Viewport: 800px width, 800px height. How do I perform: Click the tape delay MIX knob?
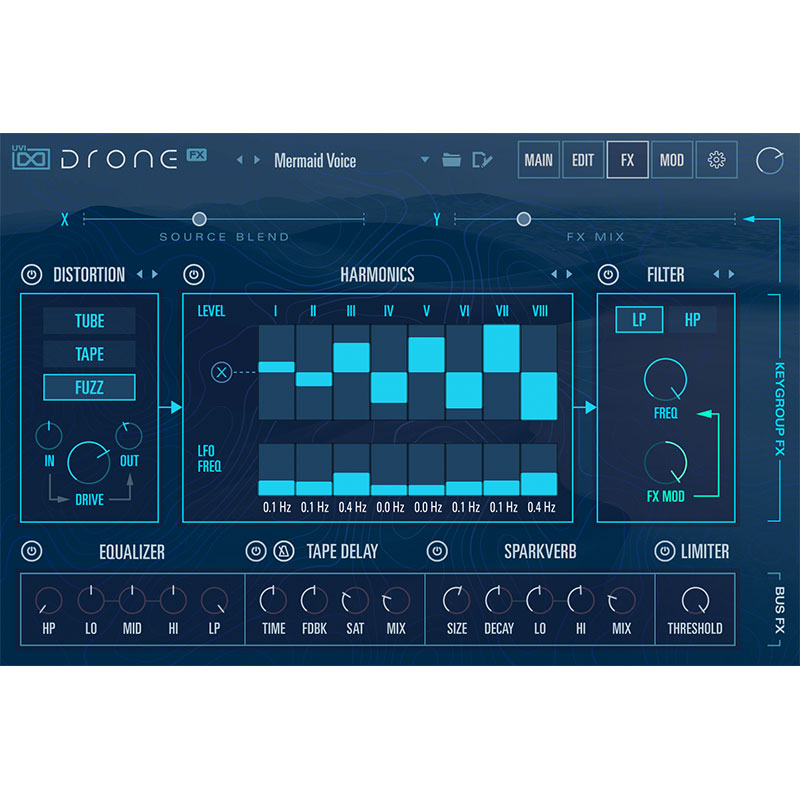tap(396, 601)
